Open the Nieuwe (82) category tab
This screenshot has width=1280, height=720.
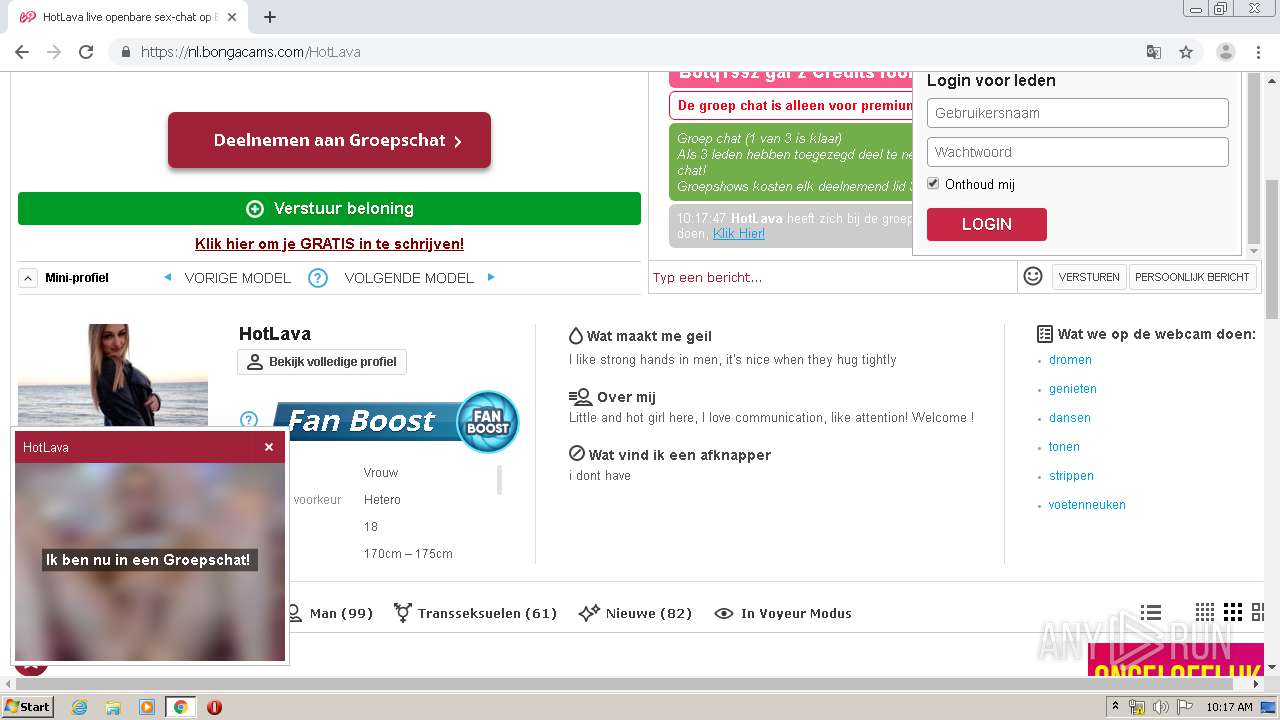coord(636,613)
